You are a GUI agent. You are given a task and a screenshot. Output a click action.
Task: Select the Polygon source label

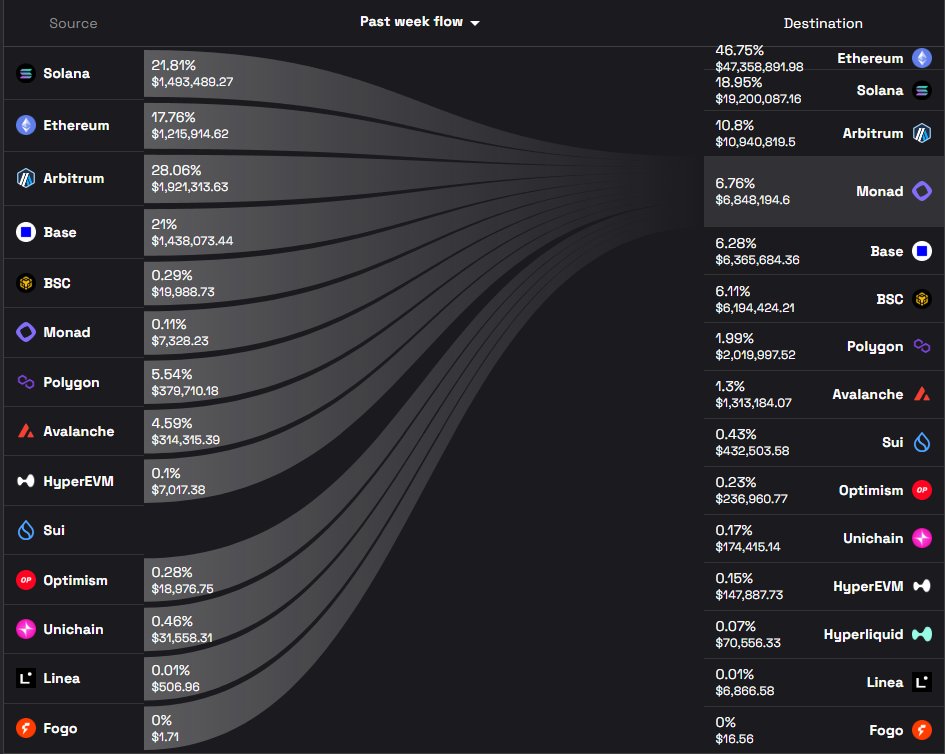point(71,383)
